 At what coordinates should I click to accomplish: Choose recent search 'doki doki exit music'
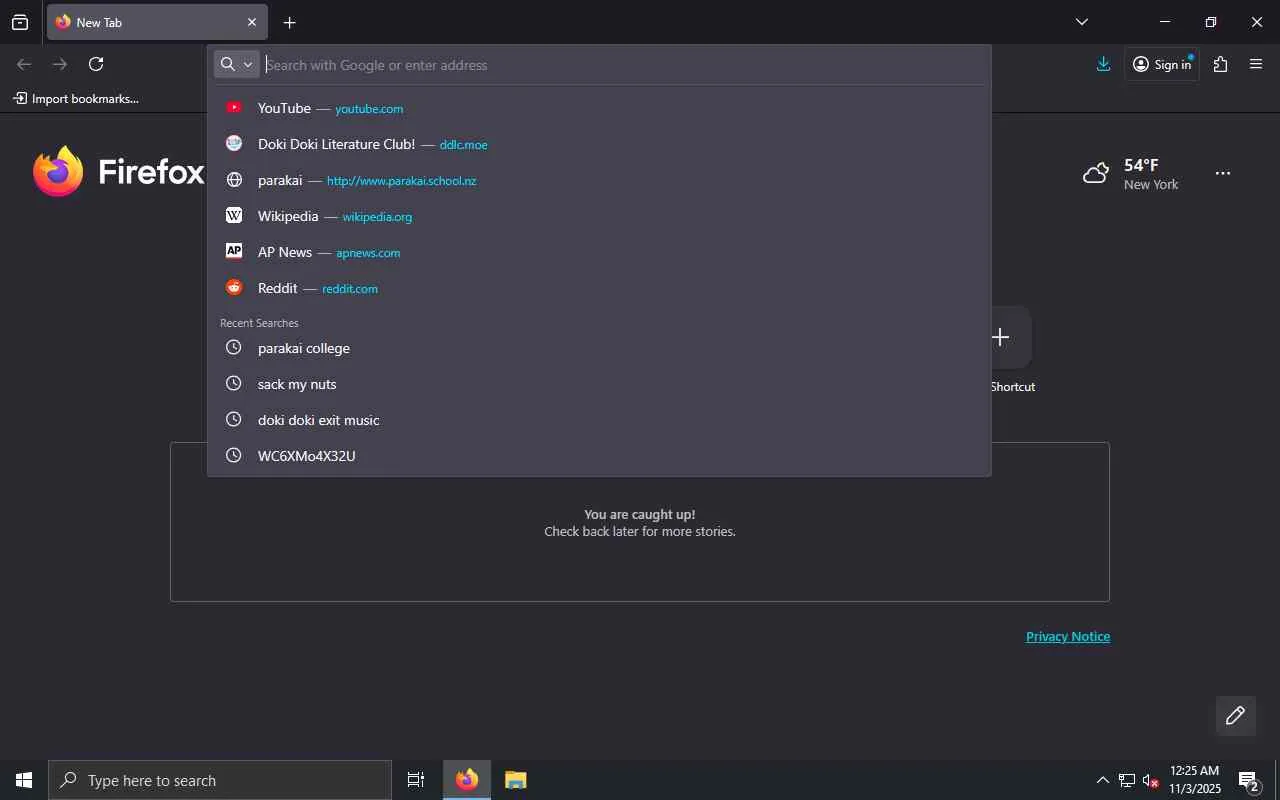click(x=599, y=420)
